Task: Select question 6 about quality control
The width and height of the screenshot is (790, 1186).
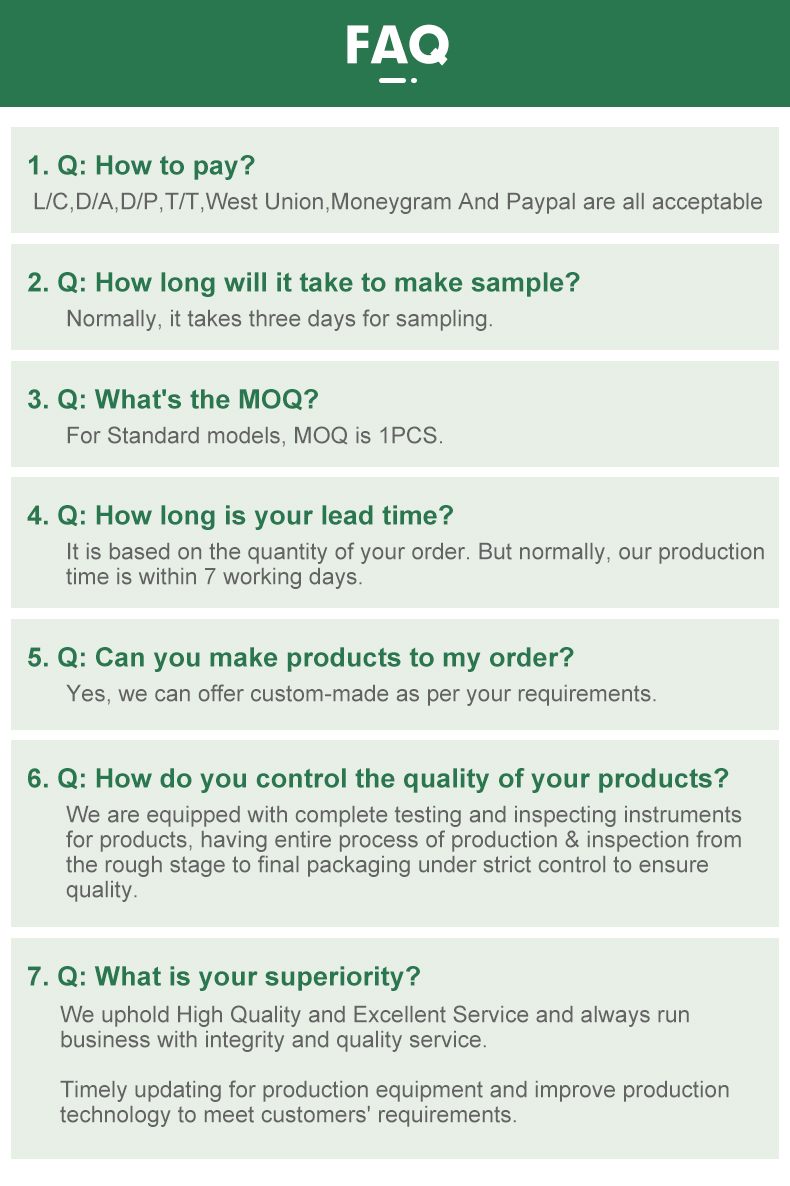Action: [x=378, y=778]
